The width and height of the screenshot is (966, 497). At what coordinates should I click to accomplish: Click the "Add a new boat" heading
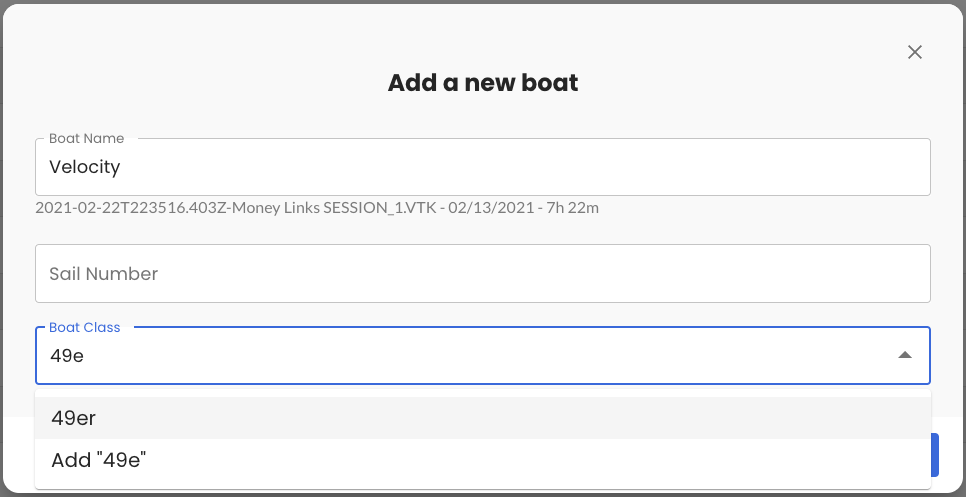click(483, 82)
